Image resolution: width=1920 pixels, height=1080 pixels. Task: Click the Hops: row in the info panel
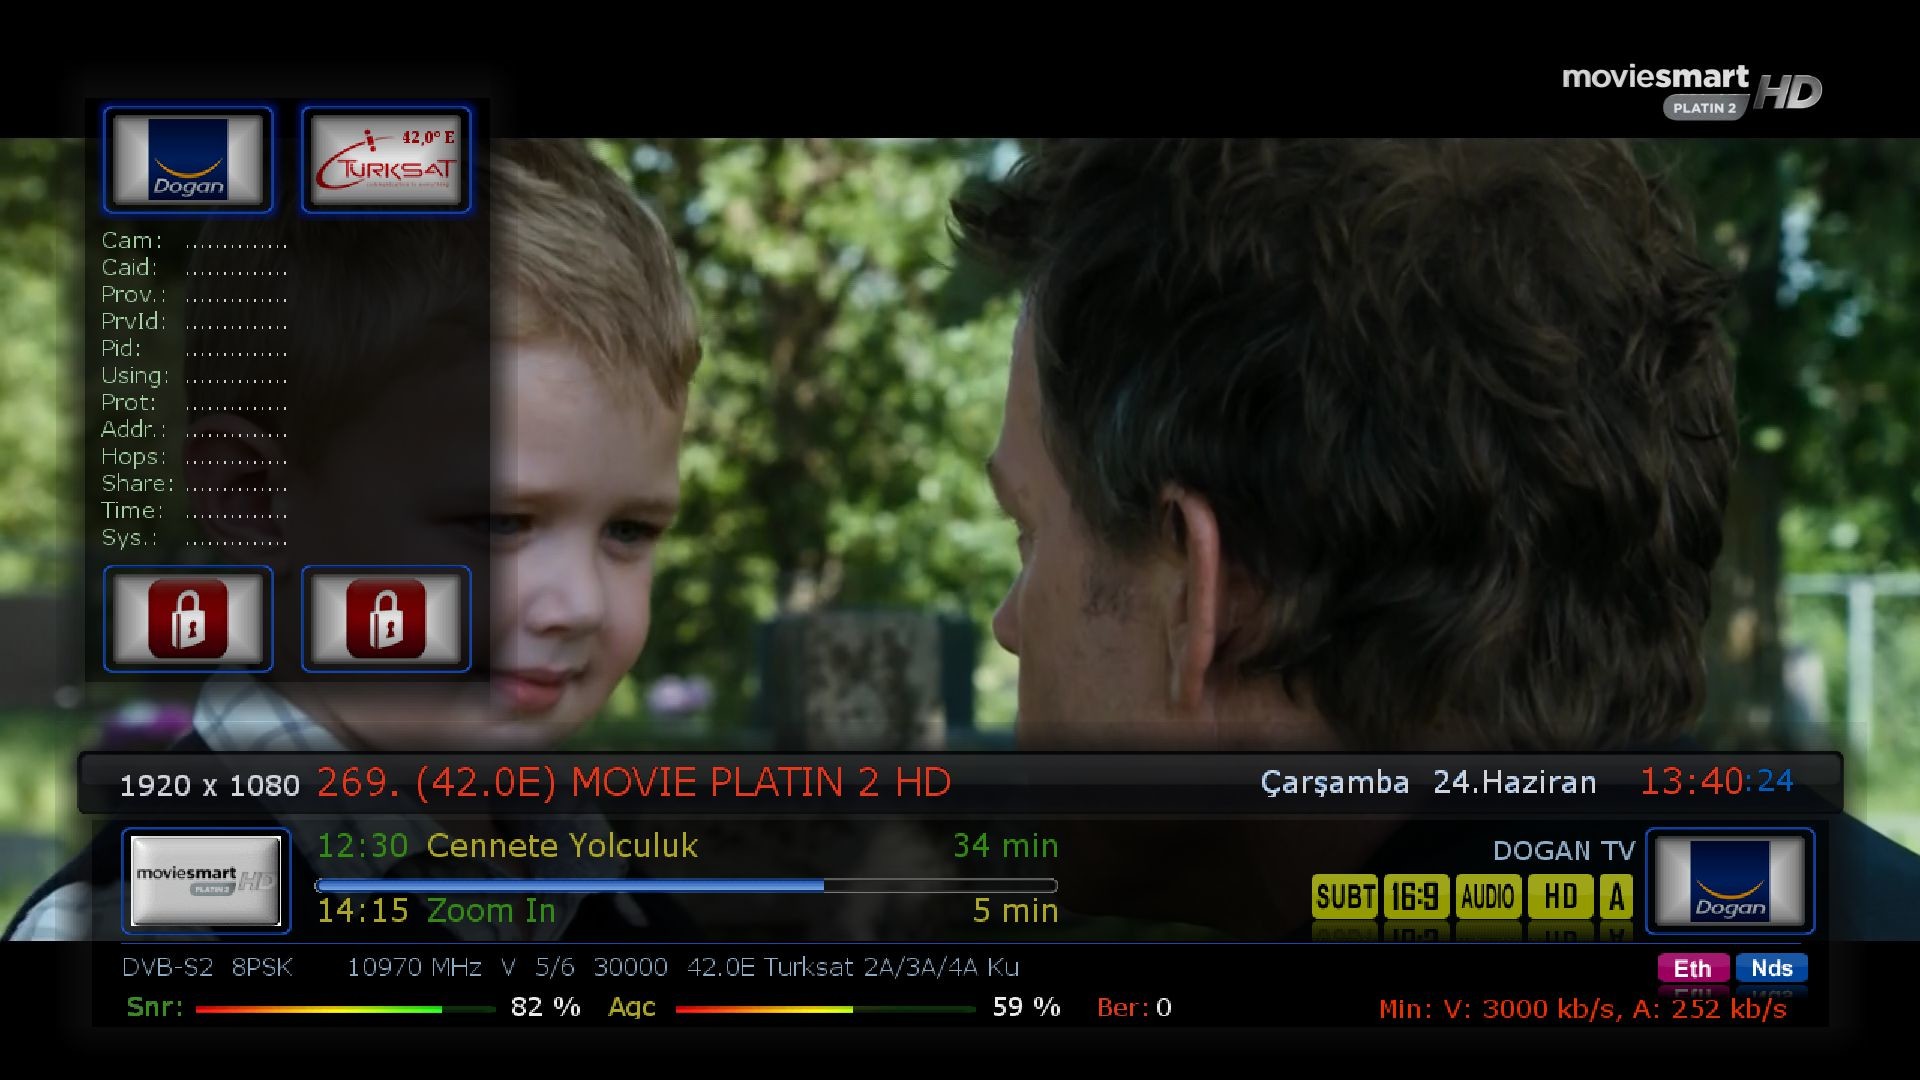[x=194, y=457]
